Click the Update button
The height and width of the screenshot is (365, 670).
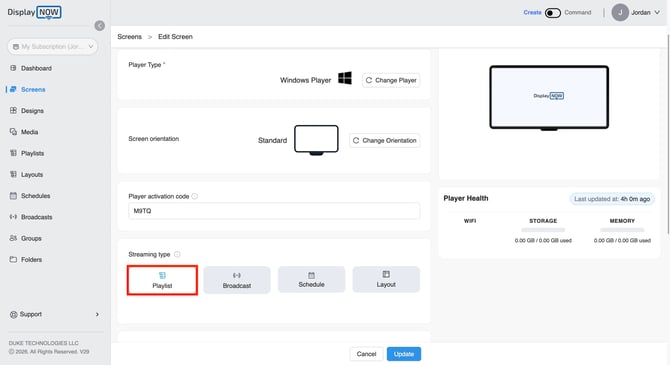(404, 354)
